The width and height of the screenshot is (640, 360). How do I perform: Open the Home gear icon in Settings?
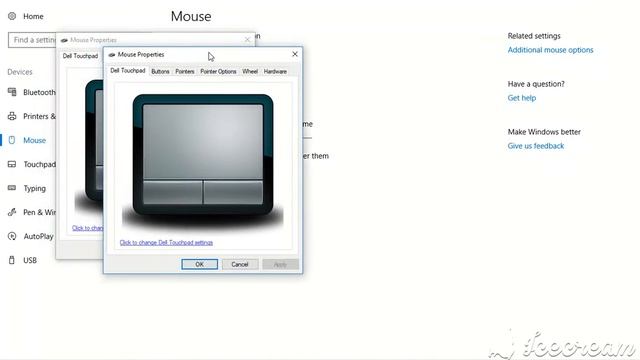click(12, 16)
